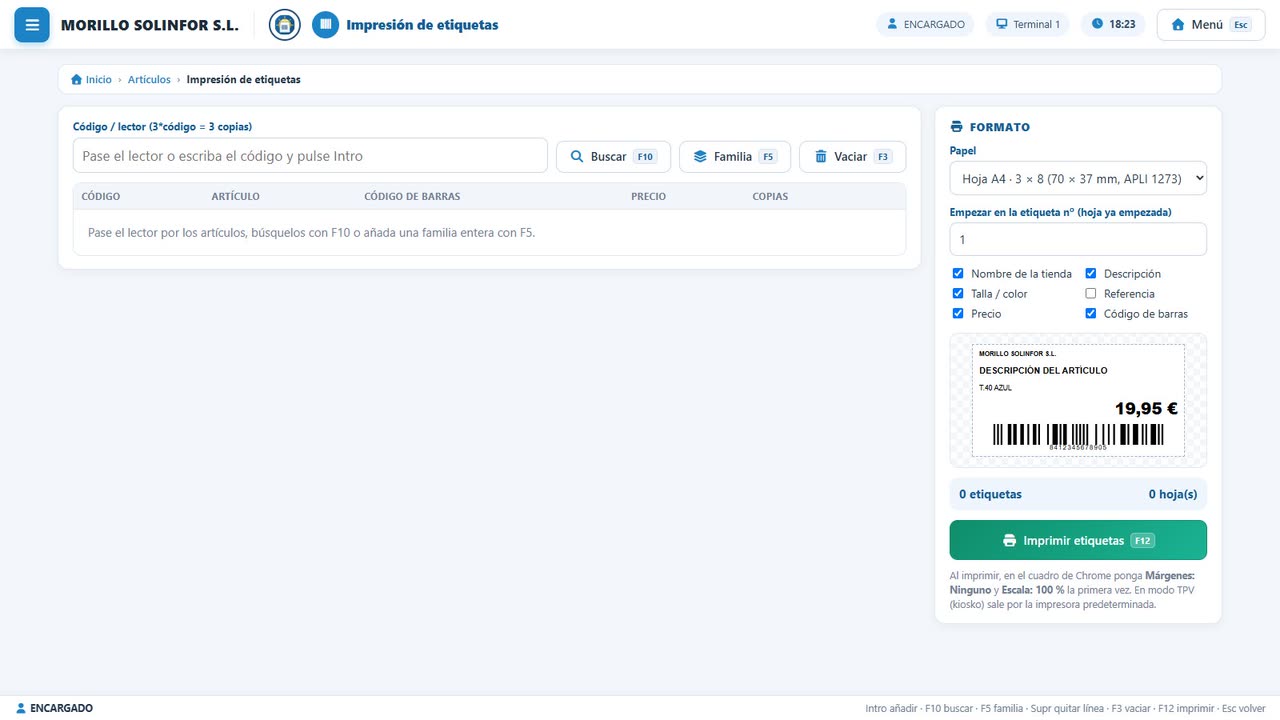
Task: Enable the Referencia checkbox
Action: coord(1091,294)
